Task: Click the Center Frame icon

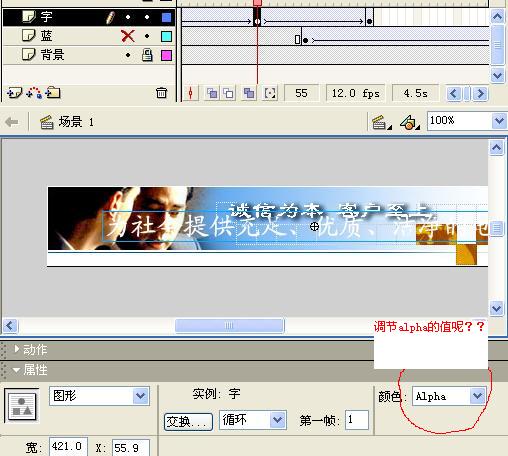Action: click(191, 93)
